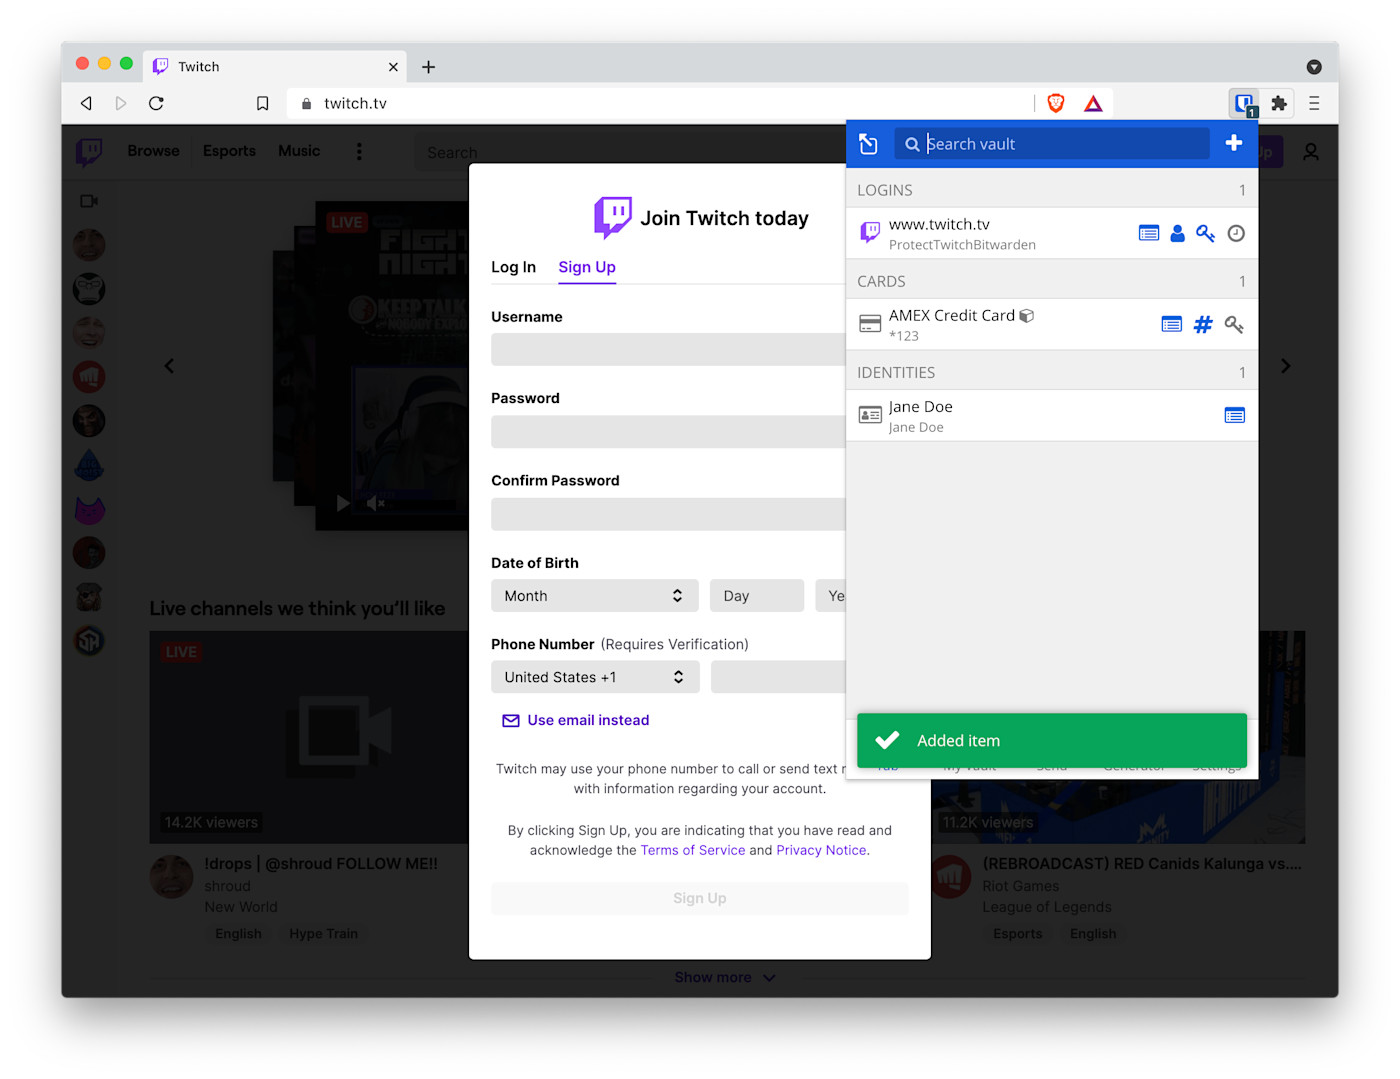
Task: Pop out the Bitwarden vault window
Action: [x=868, y=143]
